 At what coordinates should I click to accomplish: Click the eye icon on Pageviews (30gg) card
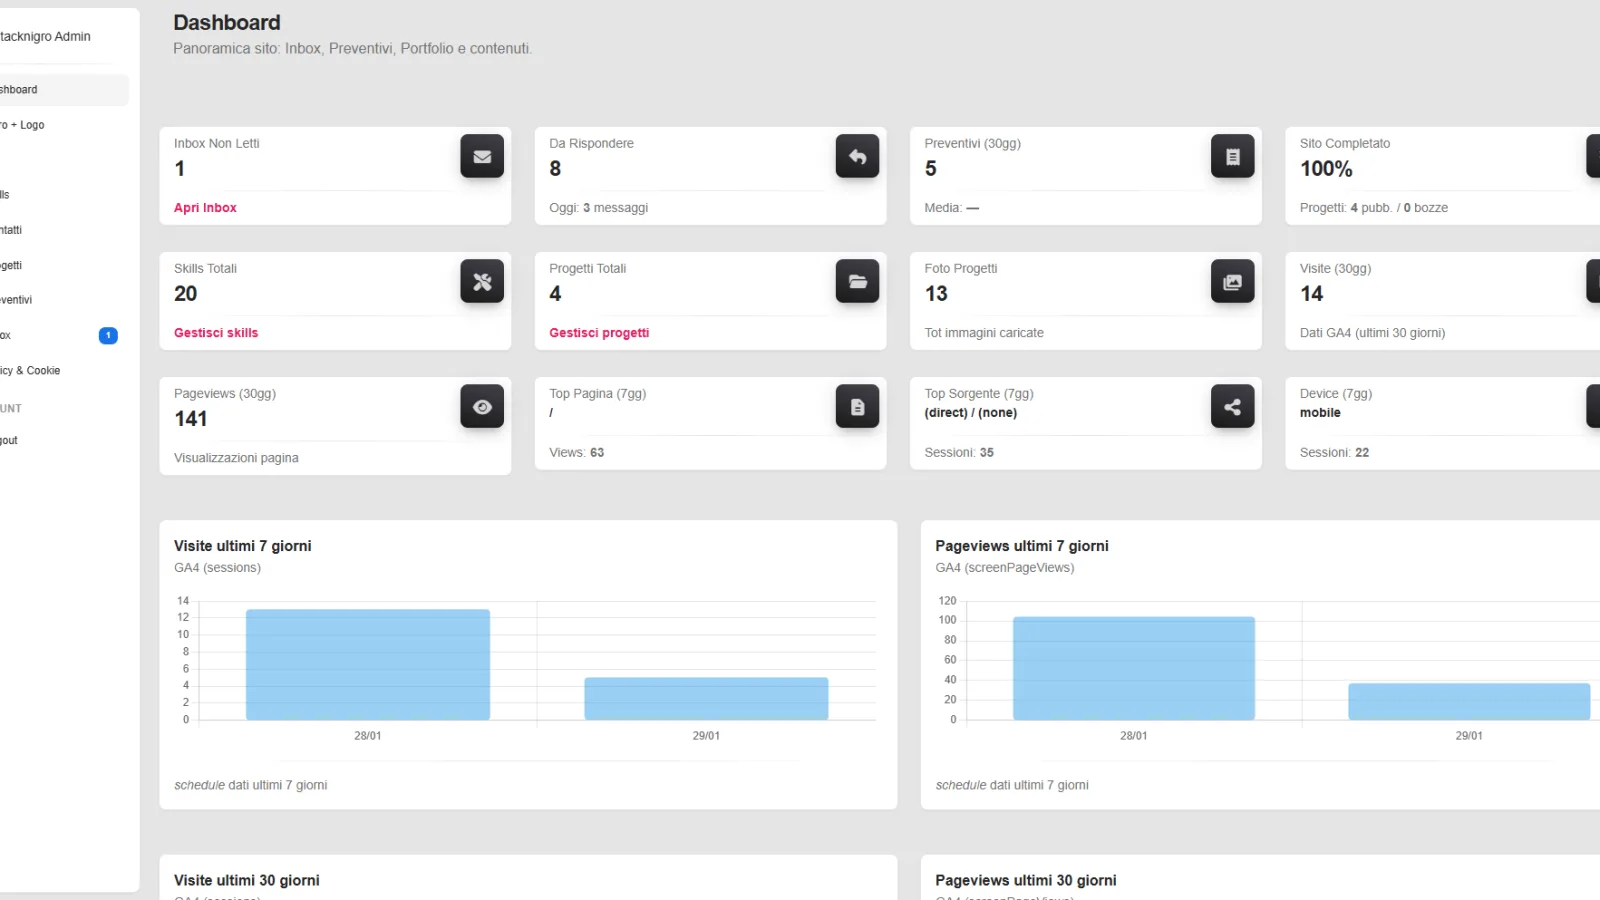pos(482,406)
